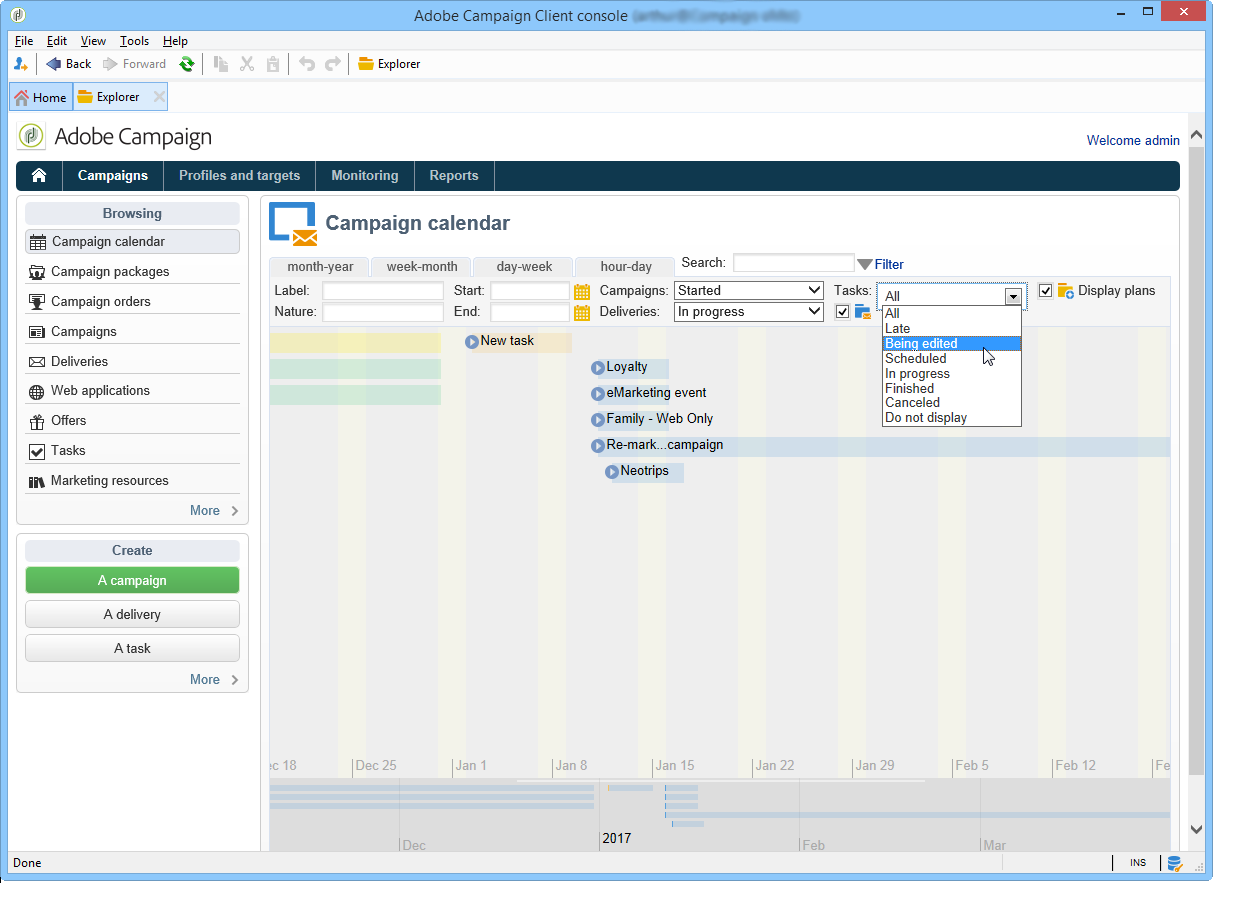Image resolution: width=1238 pixels, height=913 pixels.
Task: Click the user connection icon in toolbar
Action: click(20, 64)
